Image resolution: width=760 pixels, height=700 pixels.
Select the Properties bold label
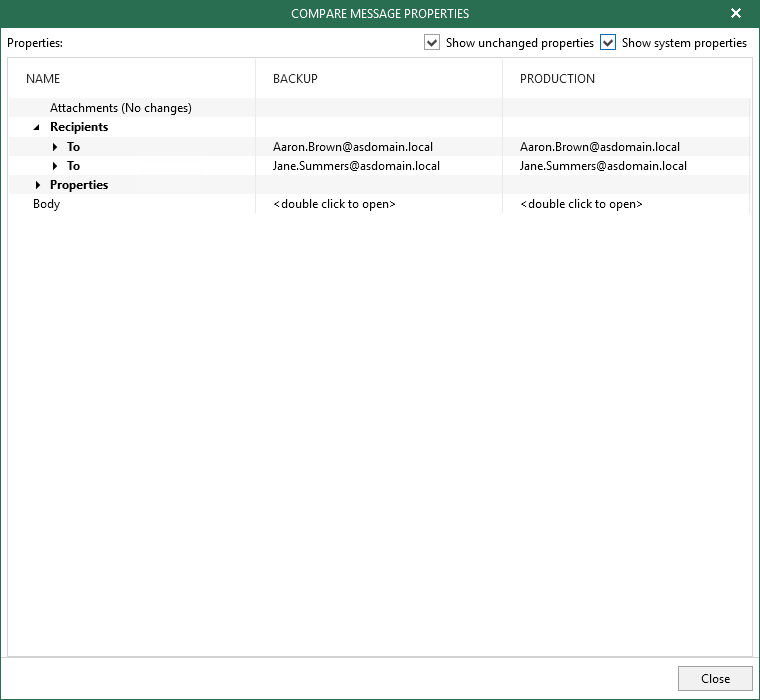pyautogui.click(x=79, y=185)
